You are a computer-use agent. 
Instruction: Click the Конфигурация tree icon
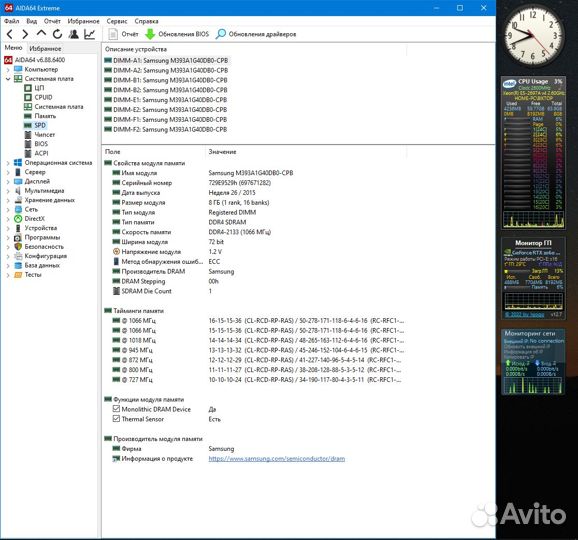18,256
